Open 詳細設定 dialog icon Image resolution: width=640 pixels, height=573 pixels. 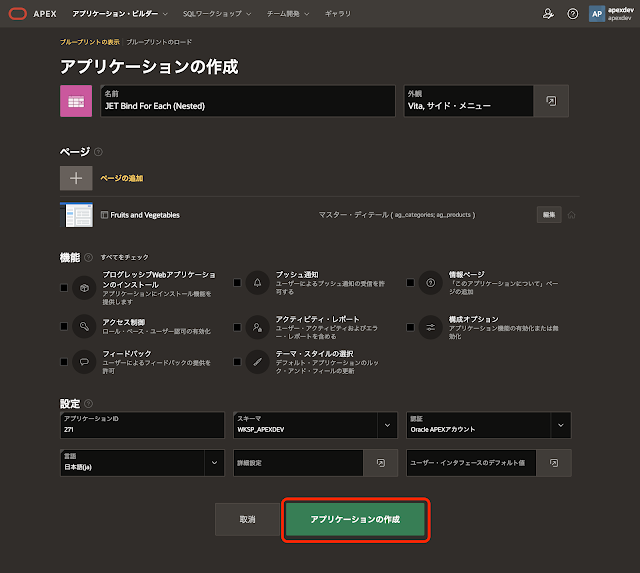pyautogui.click(x=380, y=463)
